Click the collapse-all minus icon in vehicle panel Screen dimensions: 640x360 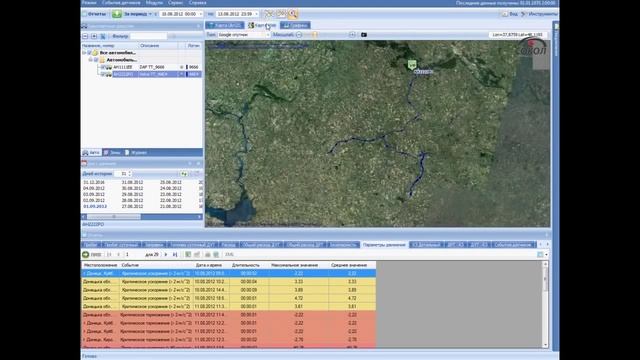pos(85,36)
